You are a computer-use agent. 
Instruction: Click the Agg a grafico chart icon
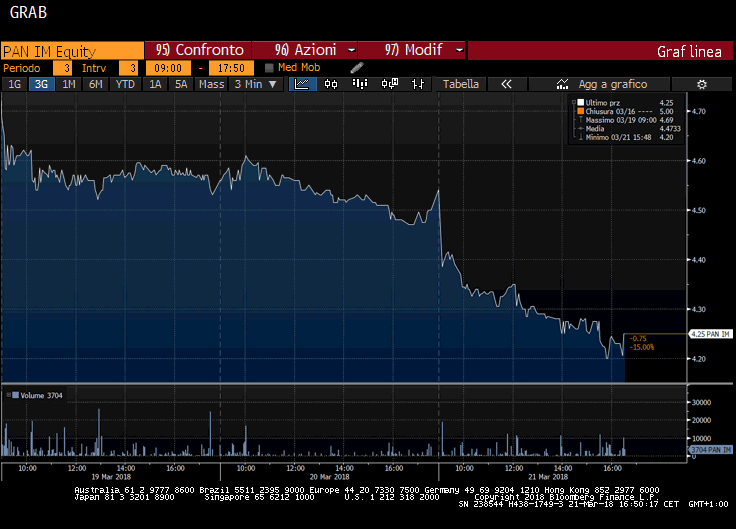pyautogui.click(x=562, y=84)
